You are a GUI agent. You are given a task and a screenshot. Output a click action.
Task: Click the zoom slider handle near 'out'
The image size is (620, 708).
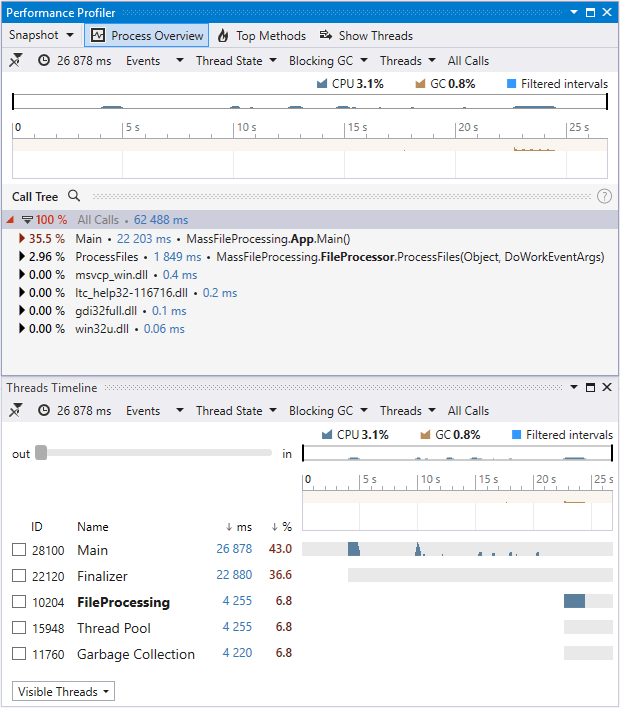41,453
